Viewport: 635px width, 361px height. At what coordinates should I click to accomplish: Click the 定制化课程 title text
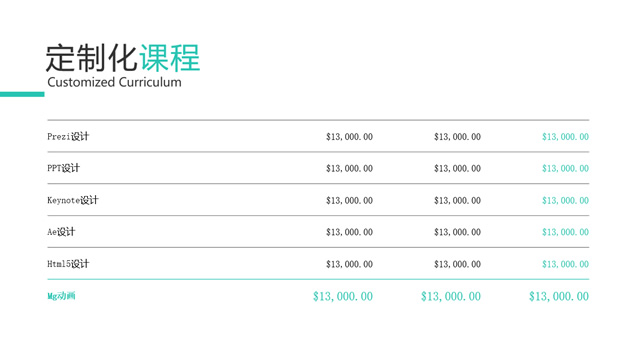pyautogui.click(x=123, y=58)
